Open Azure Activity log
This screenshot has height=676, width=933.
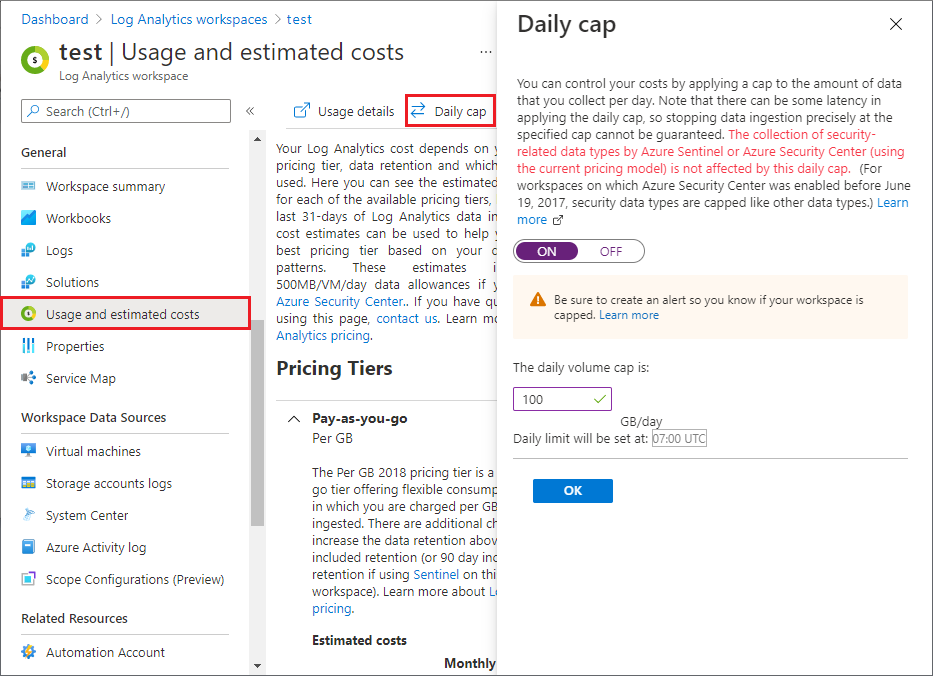tap(93, 547)
